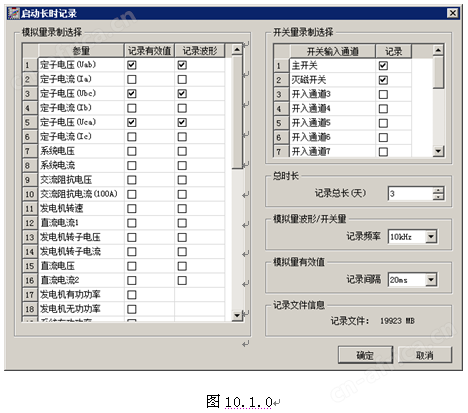
Task: Click the 参量 column header
Action: 81,51
